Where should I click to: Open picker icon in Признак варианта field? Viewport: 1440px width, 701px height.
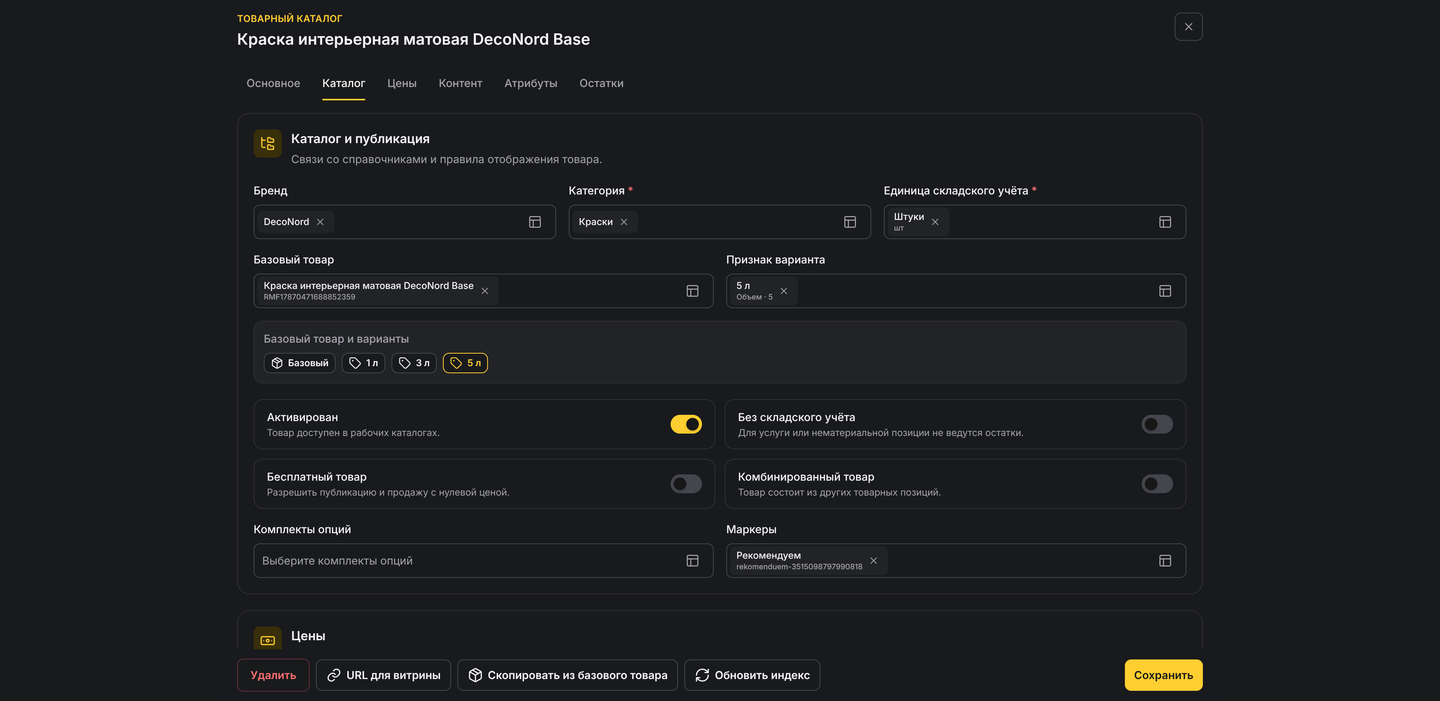[x=1165, y=291]
